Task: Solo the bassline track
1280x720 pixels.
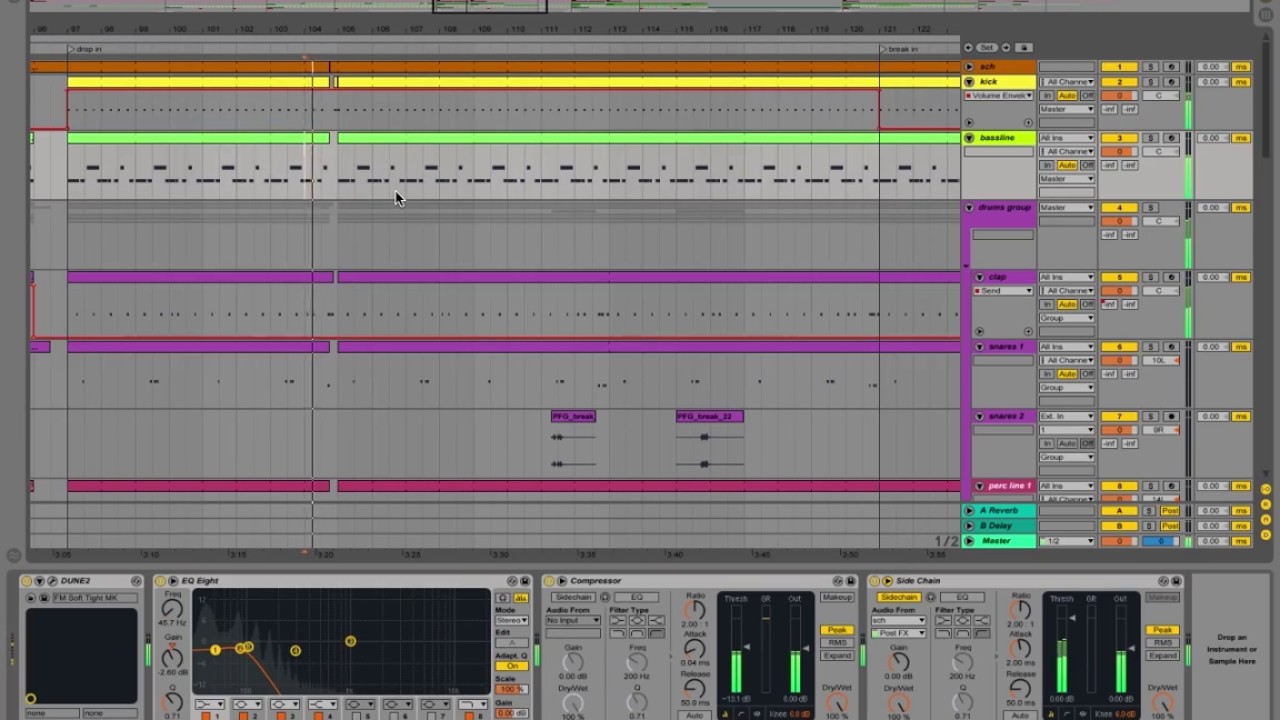Action: point(1150,138)
